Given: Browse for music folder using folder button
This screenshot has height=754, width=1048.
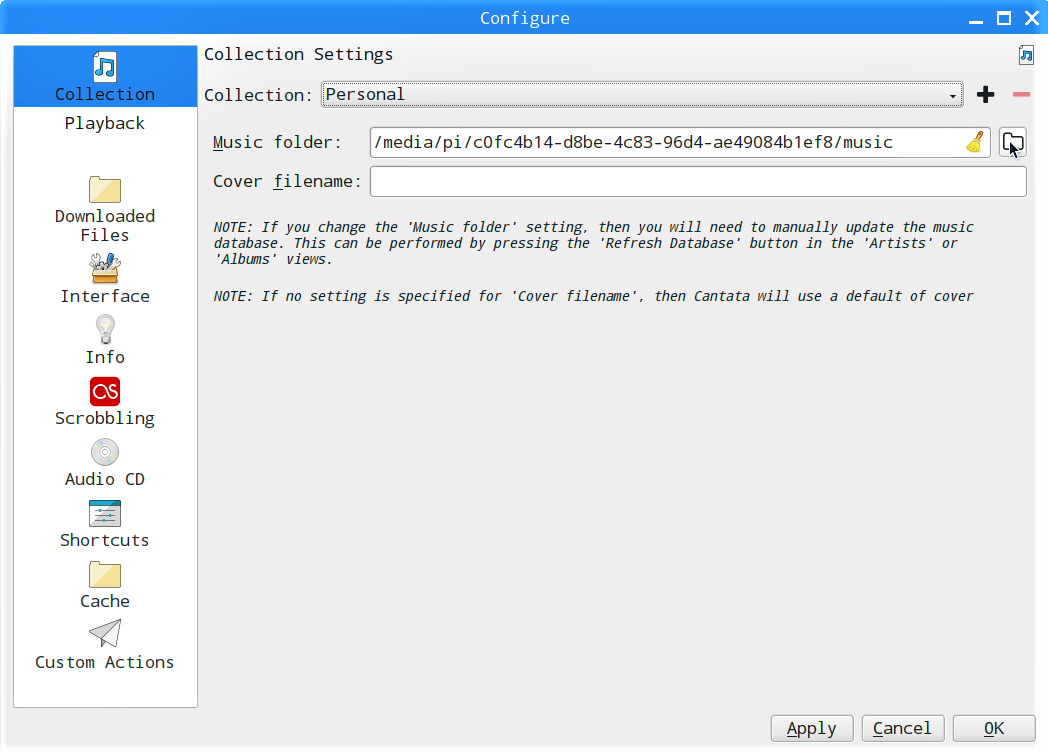Looking at the screenshot, I should click(1013, 143).
